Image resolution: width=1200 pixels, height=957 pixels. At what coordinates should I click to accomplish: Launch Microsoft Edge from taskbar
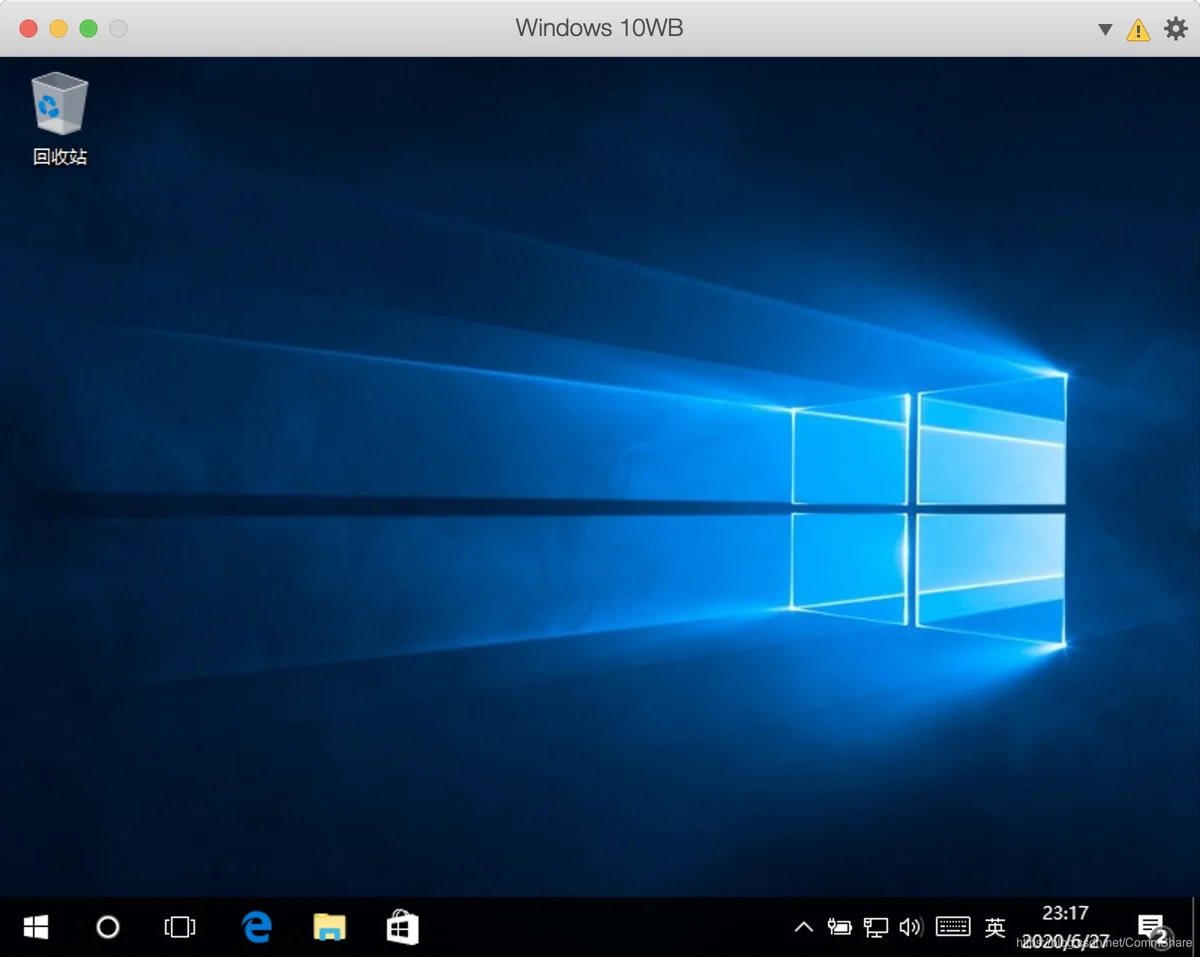coord(257,927)
